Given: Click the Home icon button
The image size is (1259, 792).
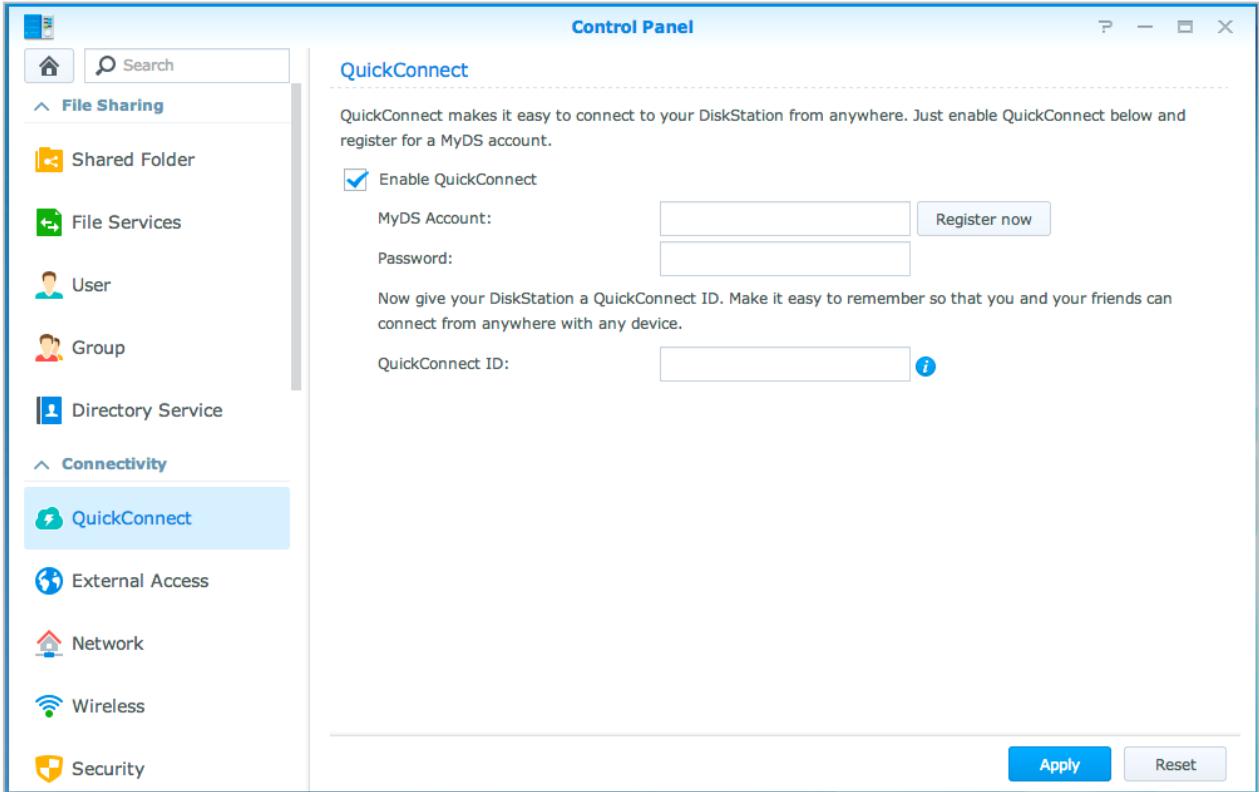Looking at the screenshot, I should (48, 66).
